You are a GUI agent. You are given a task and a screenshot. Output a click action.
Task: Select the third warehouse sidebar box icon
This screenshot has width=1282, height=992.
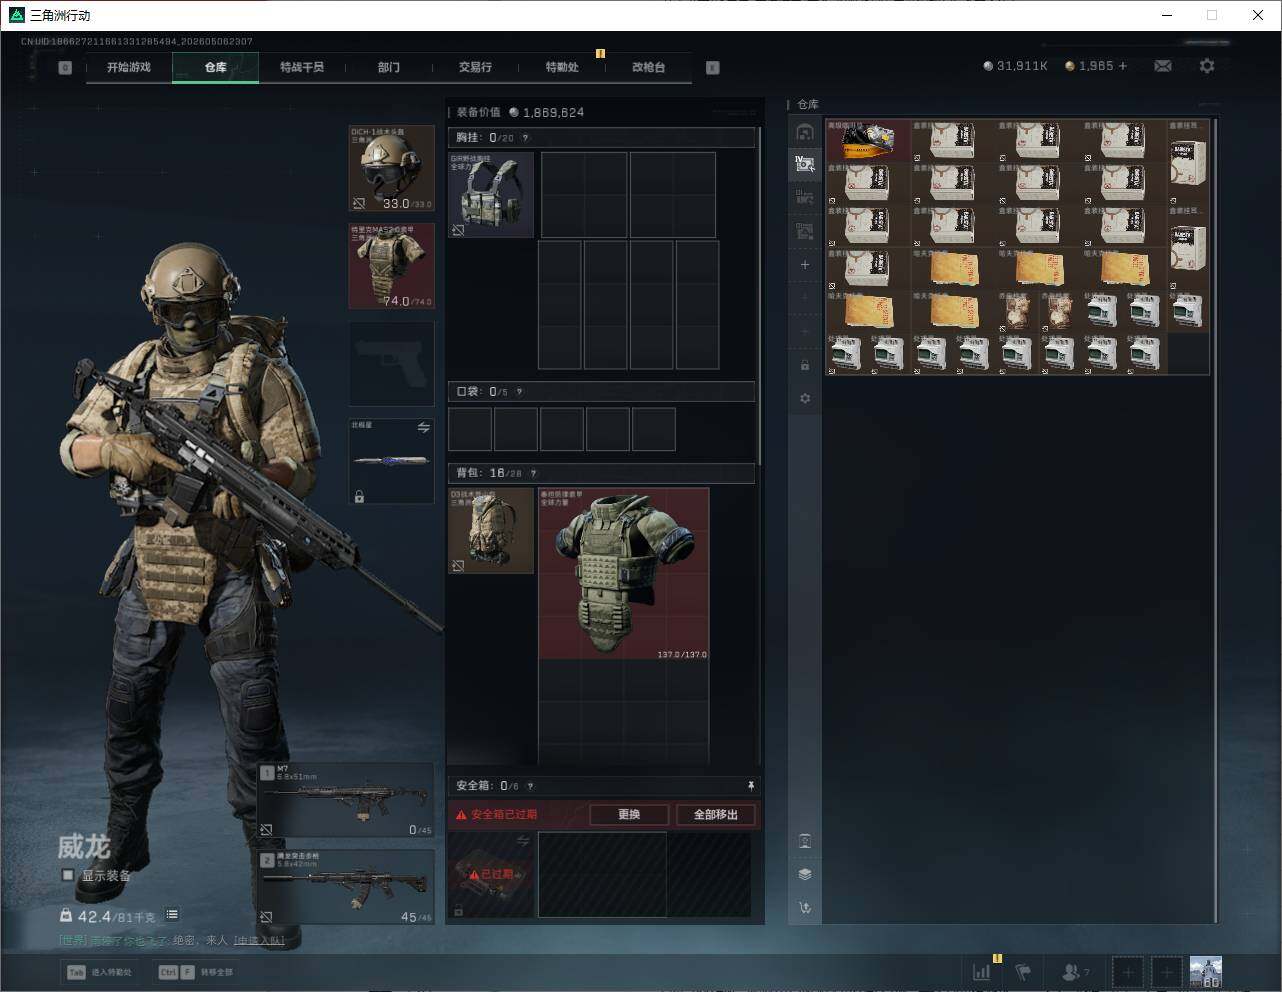805,197
